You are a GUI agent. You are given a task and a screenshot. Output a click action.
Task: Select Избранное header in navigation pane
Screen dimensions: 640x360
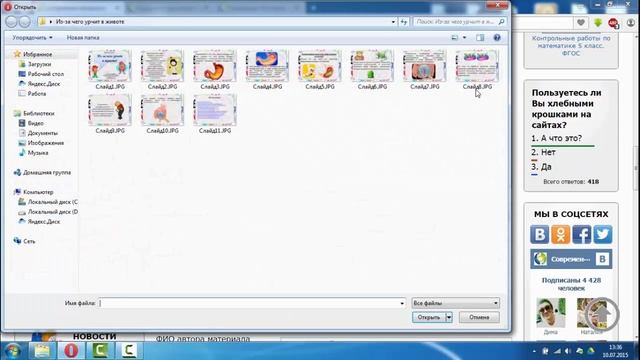click(x=37, y=54)
